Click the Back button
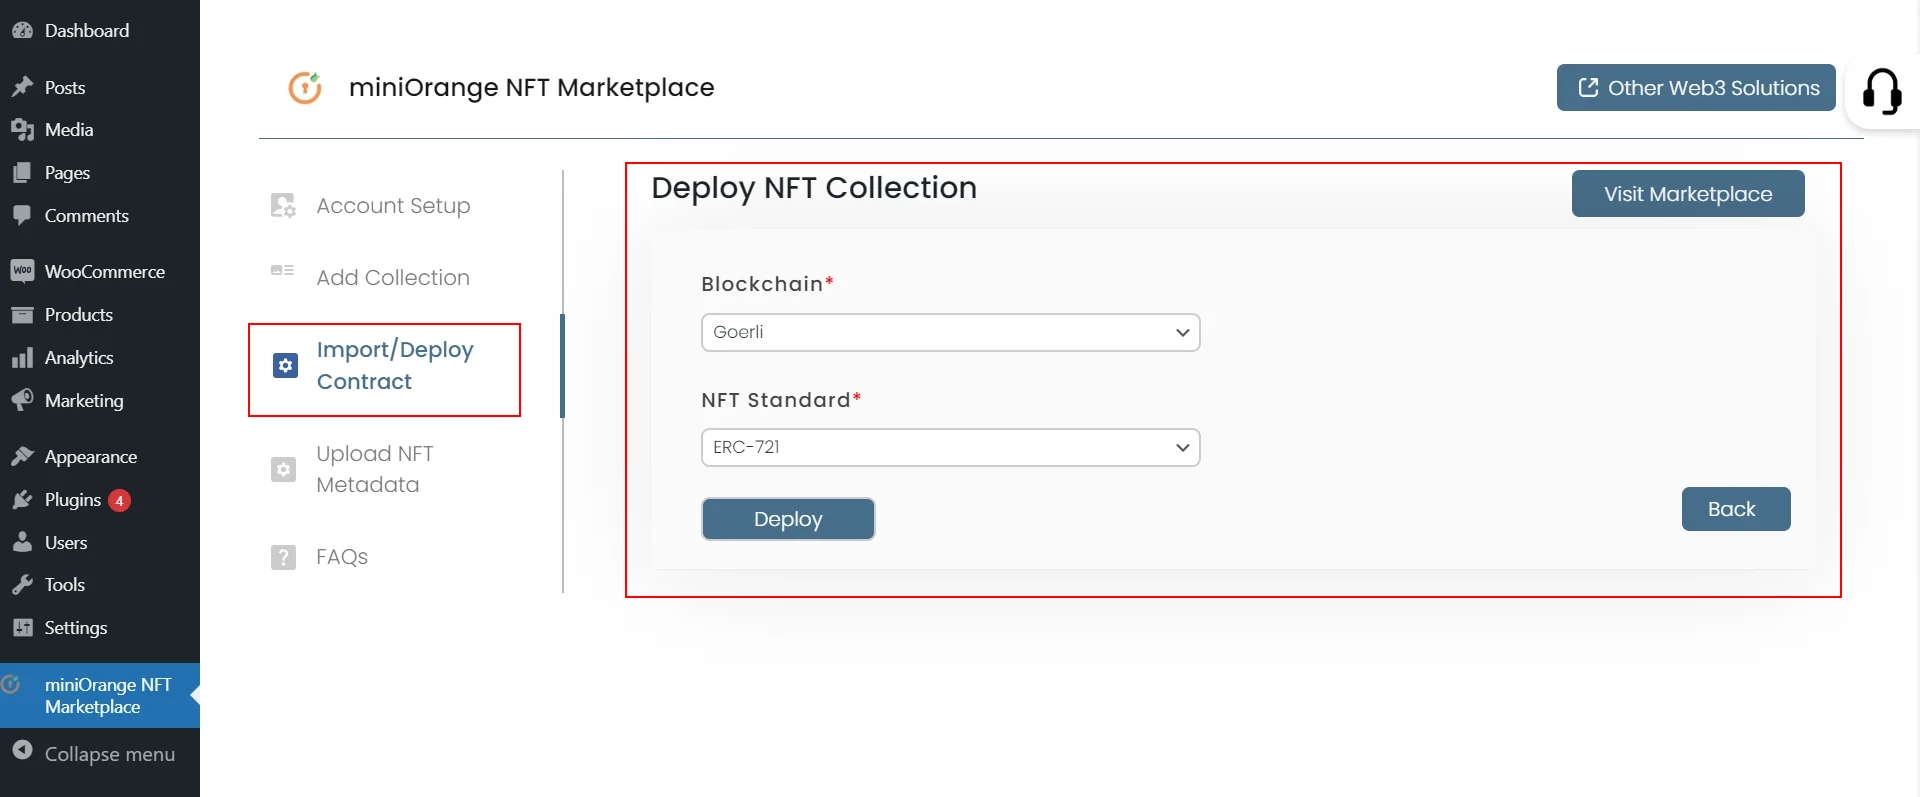This screenshot has height=797, width=1920. (x=1736, y=509)
